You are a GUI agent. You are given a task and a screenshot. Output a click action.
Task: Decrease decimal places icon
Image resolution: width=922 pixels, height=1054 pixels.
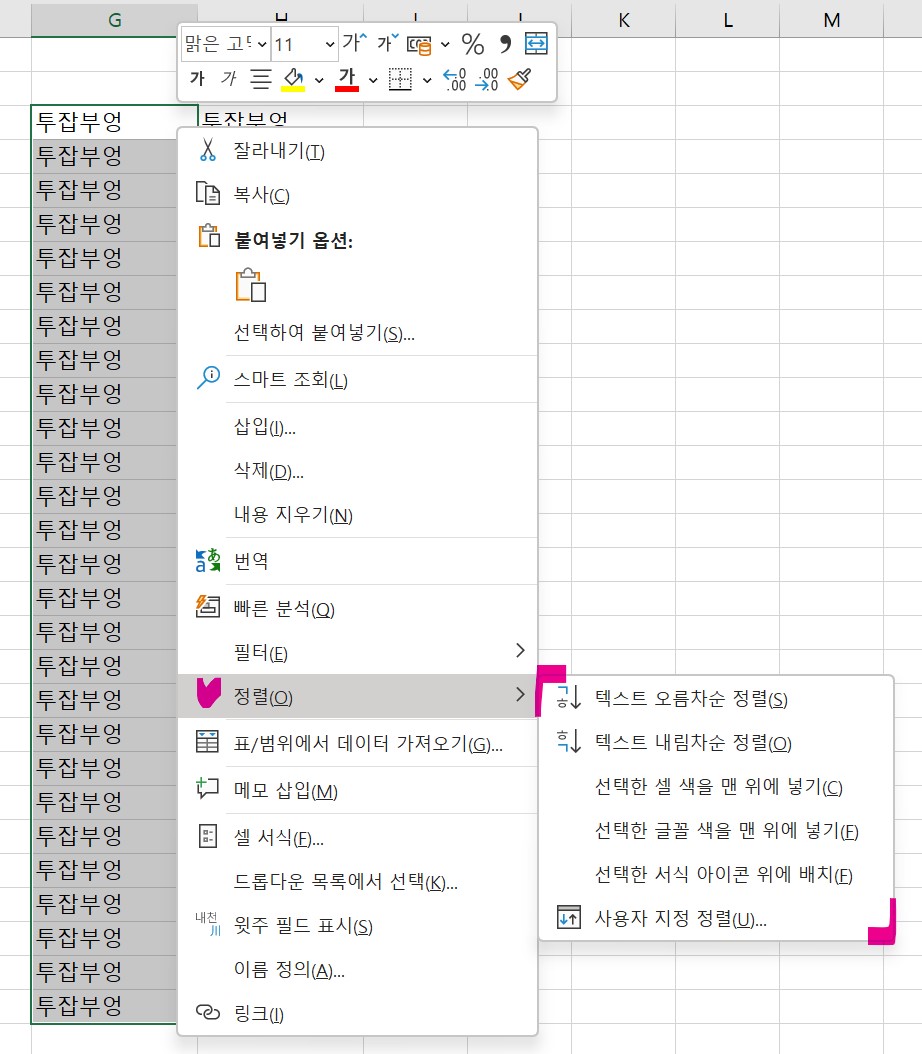(x=487, y=79)
